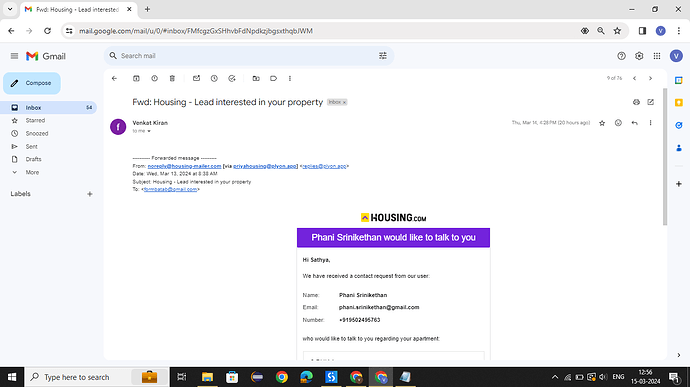Open Google Keep side panel
The width and height of the screenshot is (690, 387).
coord(679,103)
